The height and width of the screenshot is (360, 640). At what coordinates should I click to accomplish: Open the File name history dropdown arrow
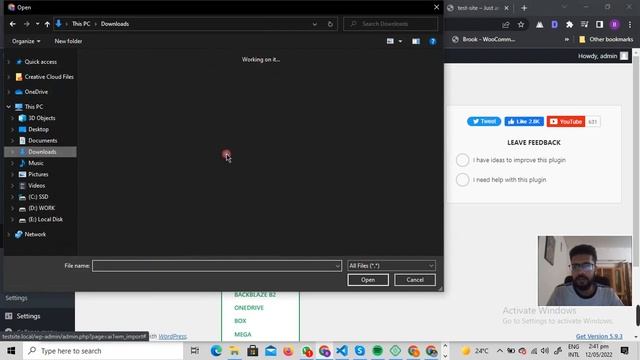coord(337,266)
